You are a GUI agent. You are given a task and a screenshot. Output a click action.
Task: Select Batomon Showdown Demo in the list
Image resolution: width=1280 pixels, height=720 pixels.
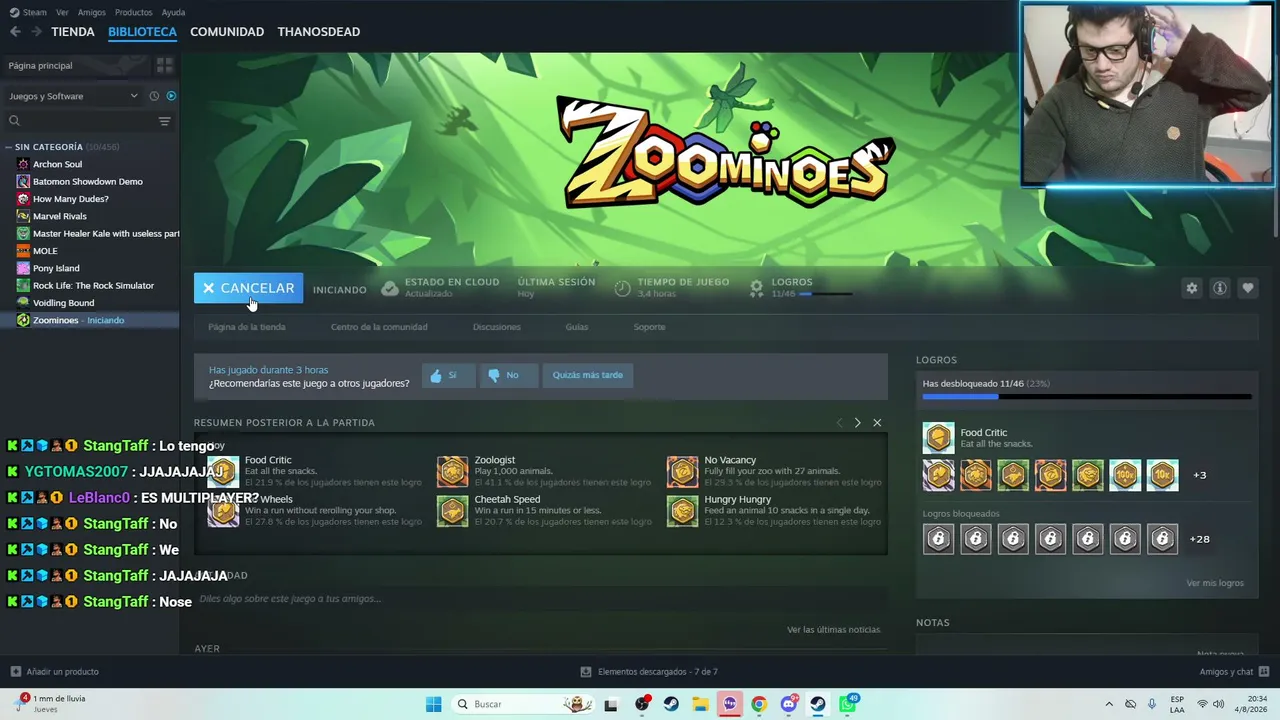coord(90,181)
